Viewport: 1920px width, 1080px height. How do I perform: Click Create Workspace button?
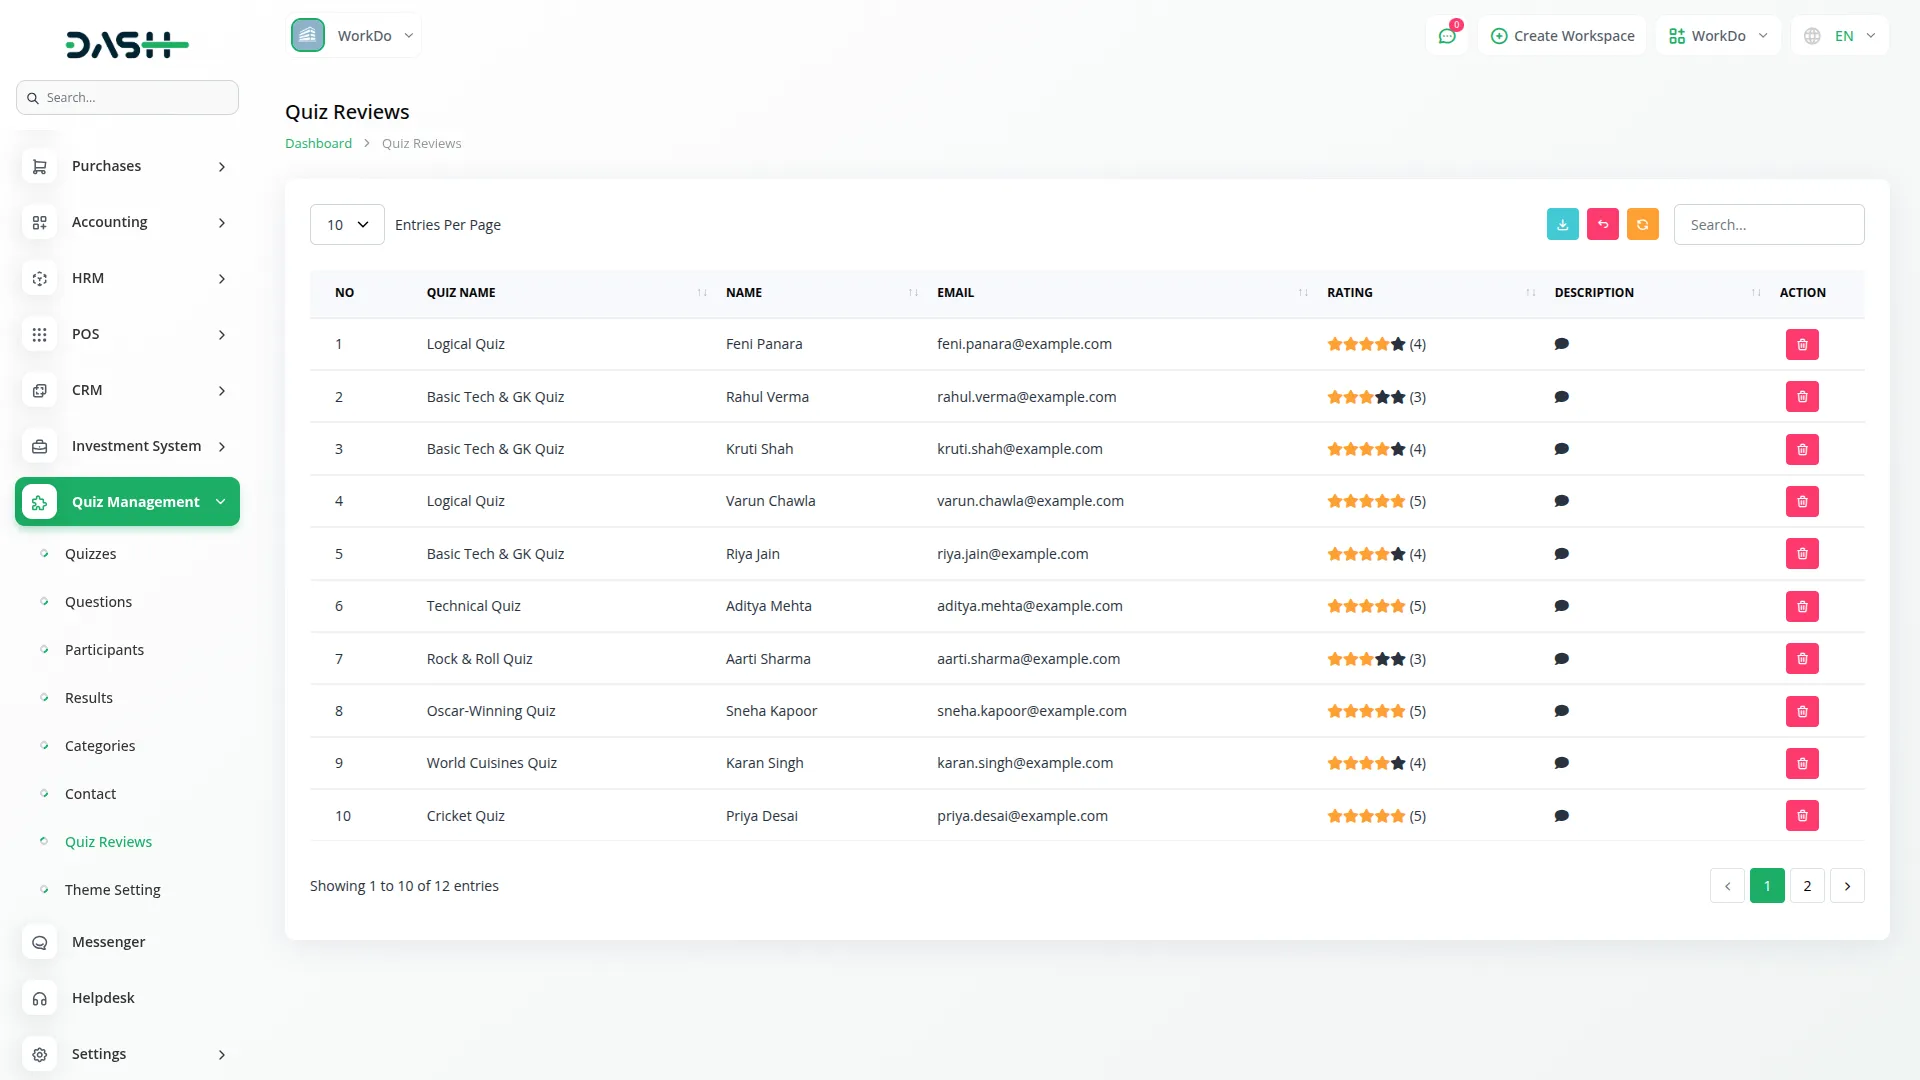click(x=1562, y=36)
